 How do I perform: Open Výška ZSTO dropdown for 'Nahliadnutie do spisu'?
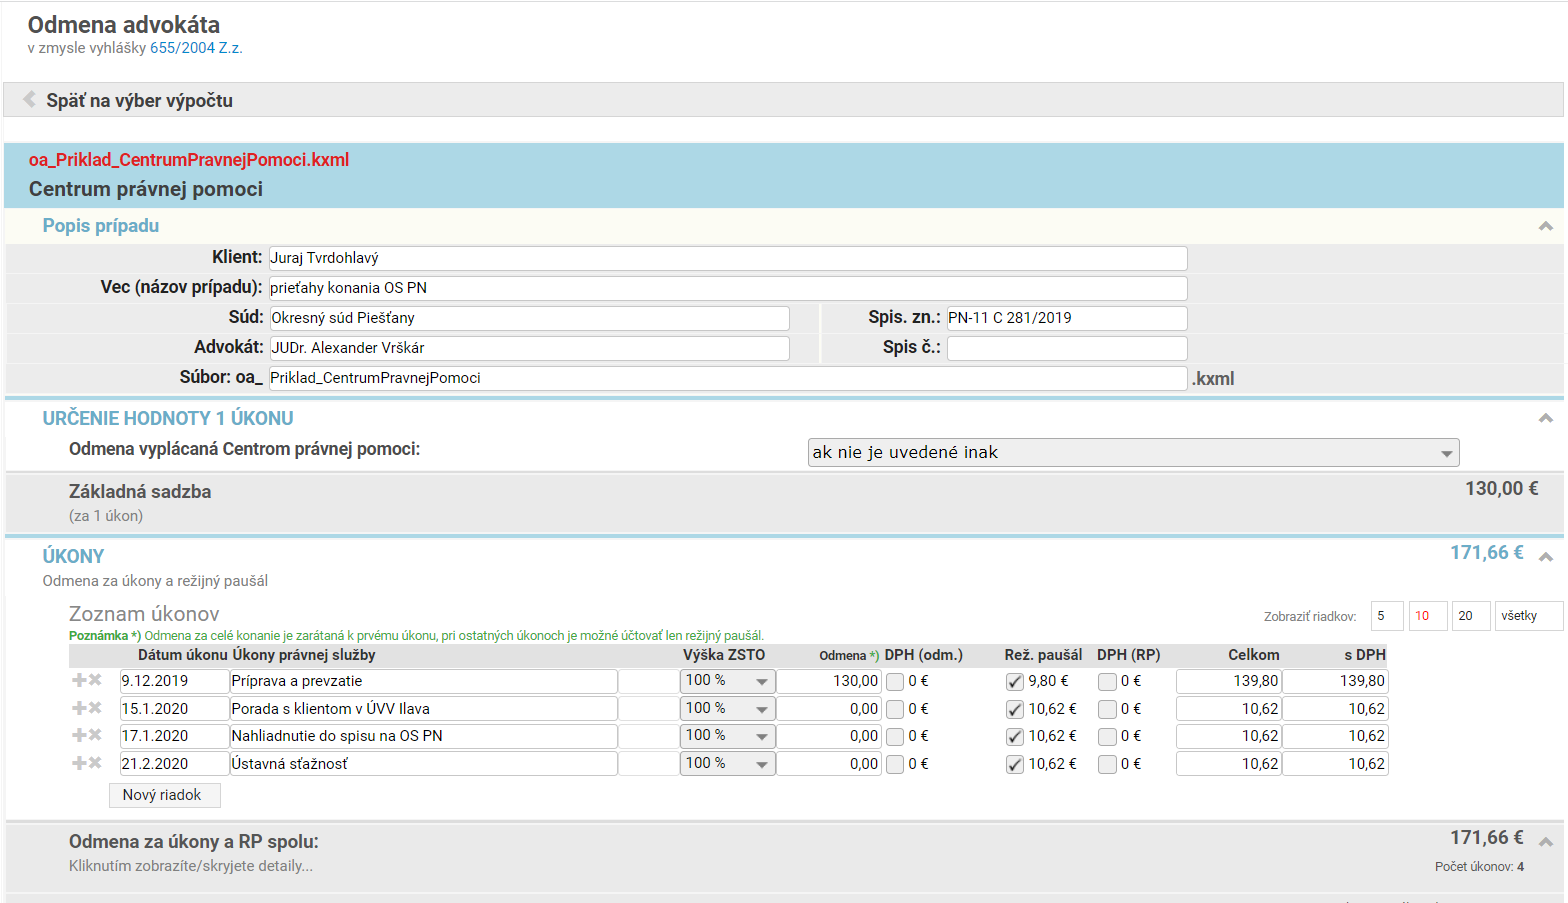pos(727,736)
